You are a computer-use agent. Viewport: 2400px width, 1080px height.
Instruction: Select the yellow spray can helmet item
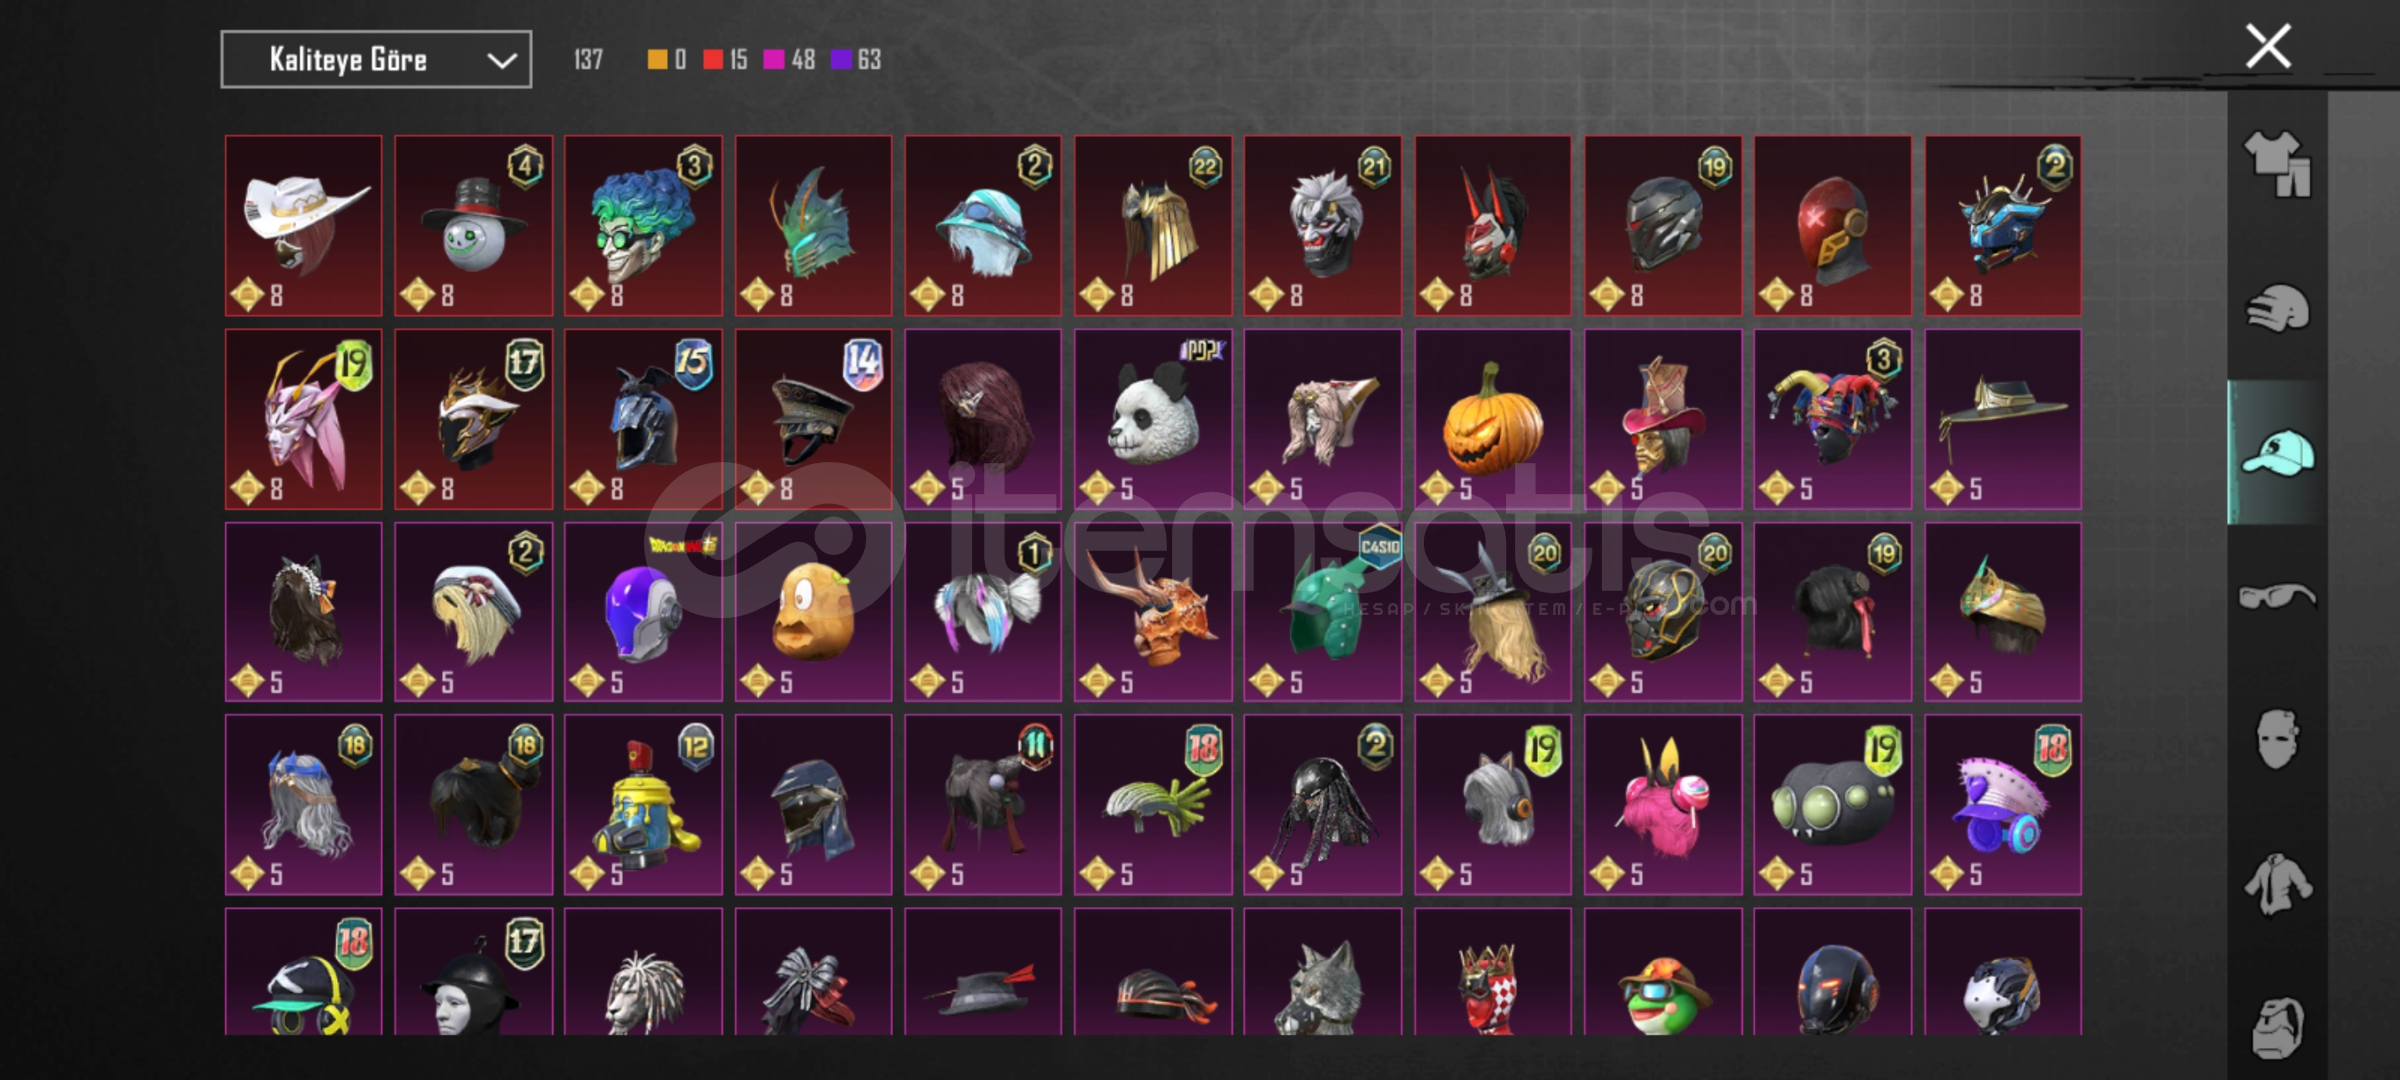pos(643,805)
